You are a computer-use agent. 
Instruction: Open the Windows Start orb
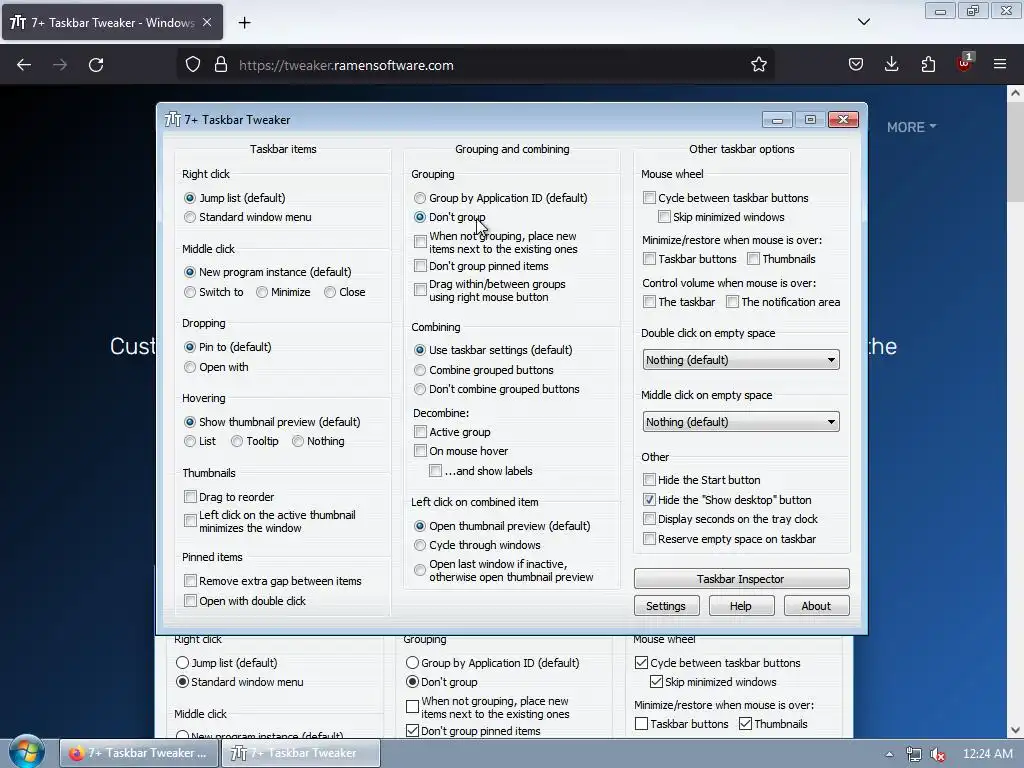[27, 751]
